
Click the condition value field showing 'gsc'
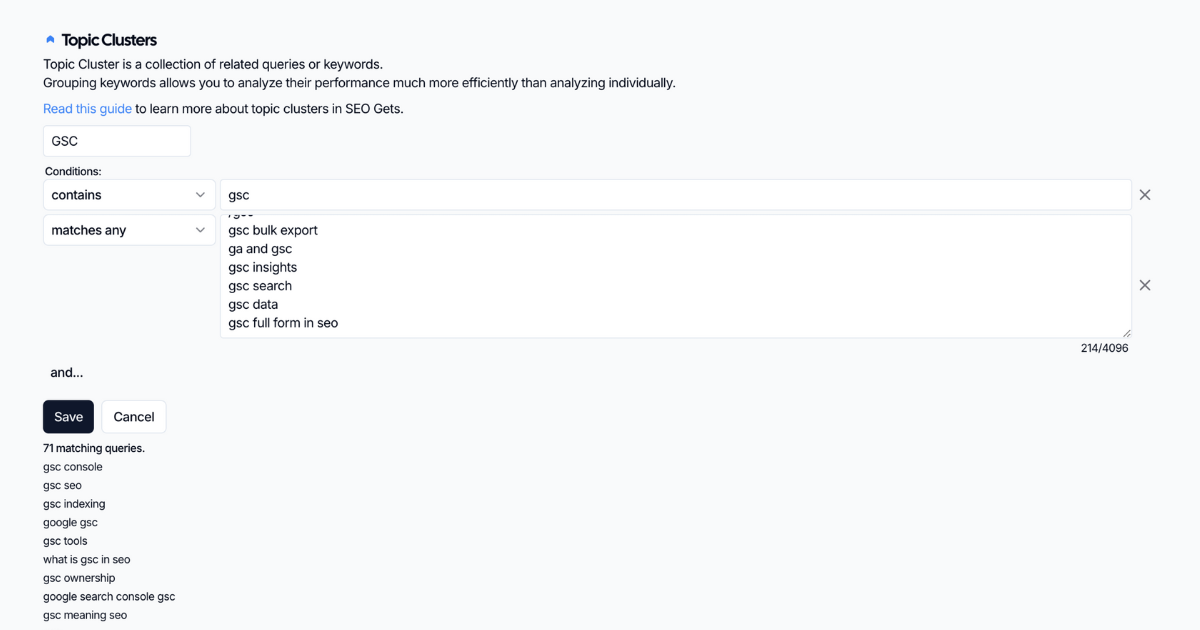click(x=675, y=194)
